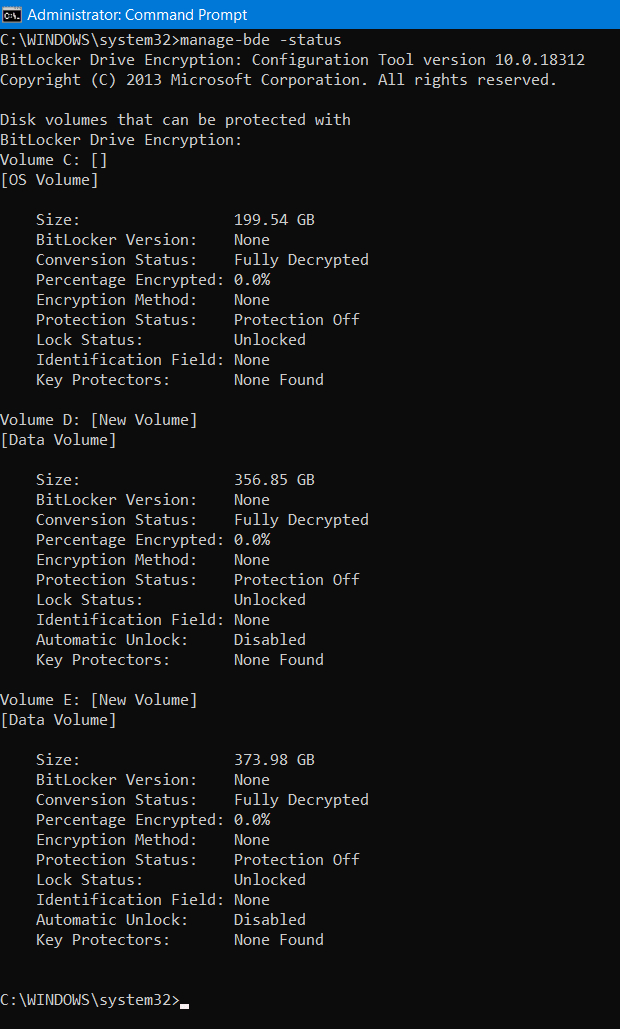Click the Configuration Tool version 10.0.18312 text
Screen dimensions: 620x1029
tap(418, 60)
